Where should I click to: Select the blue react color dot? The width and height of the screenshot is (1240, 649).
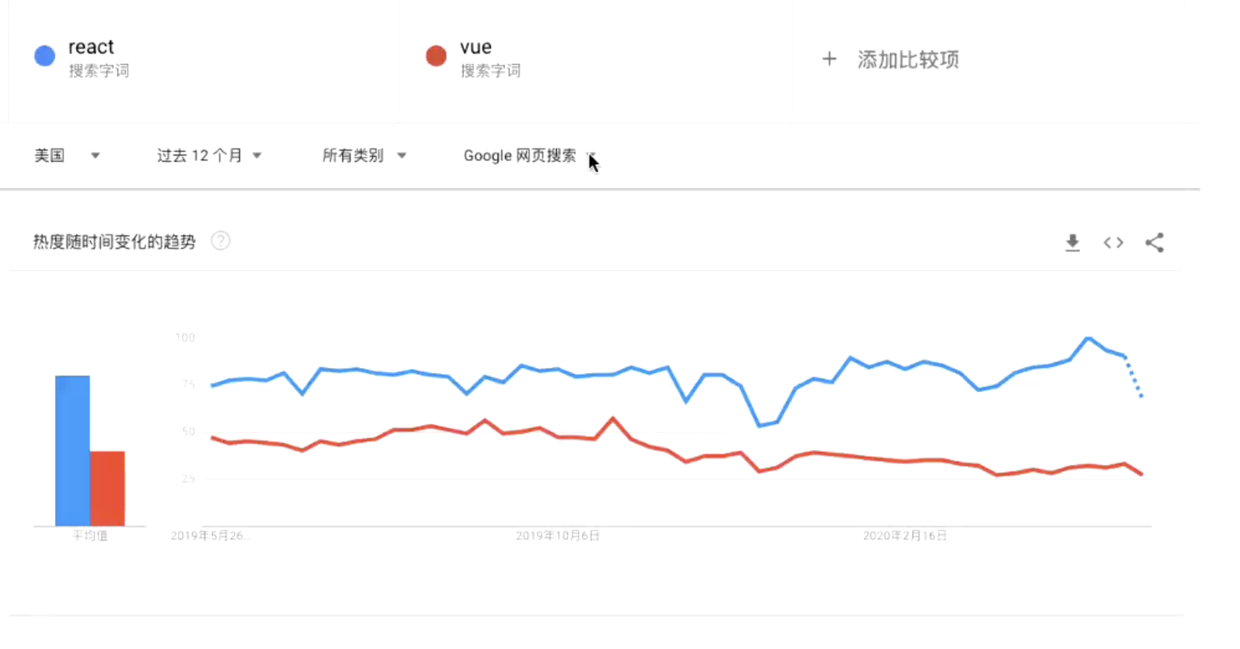45,55
